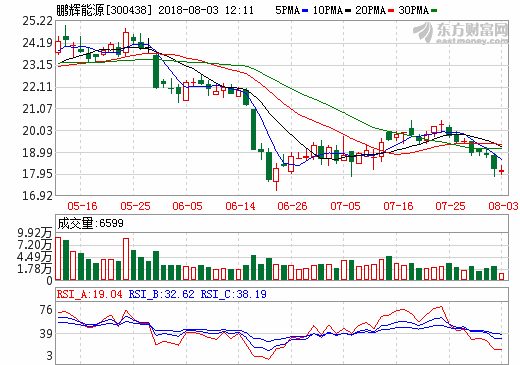Click the volume axis value 9.92万
The height and width of the screenshot is (365, 520).
point(35,233)
